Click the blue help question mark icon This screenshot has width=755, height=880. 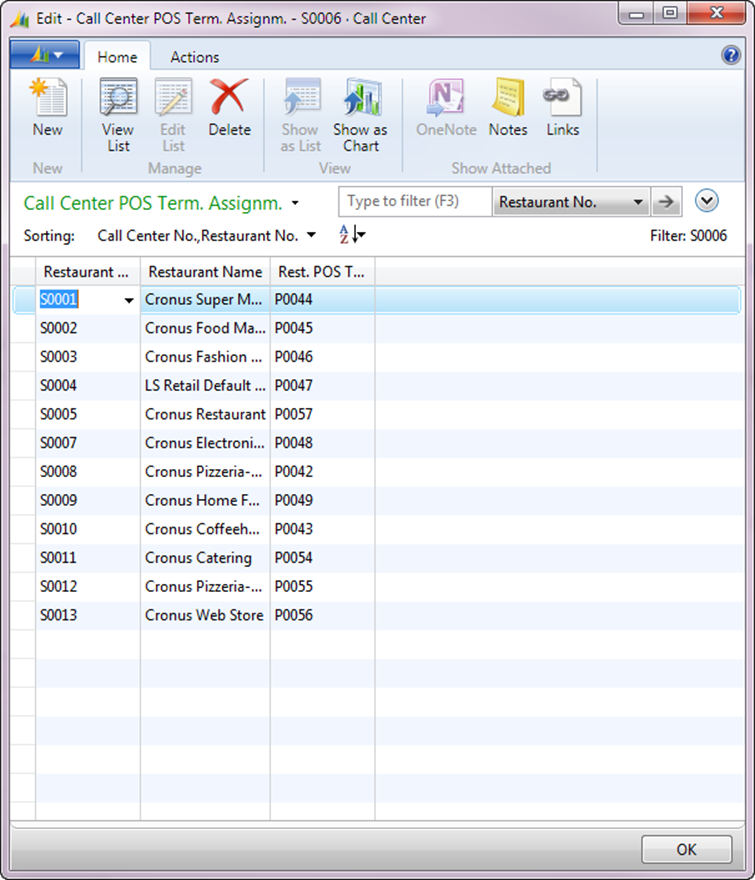click(x=731, y=56)
